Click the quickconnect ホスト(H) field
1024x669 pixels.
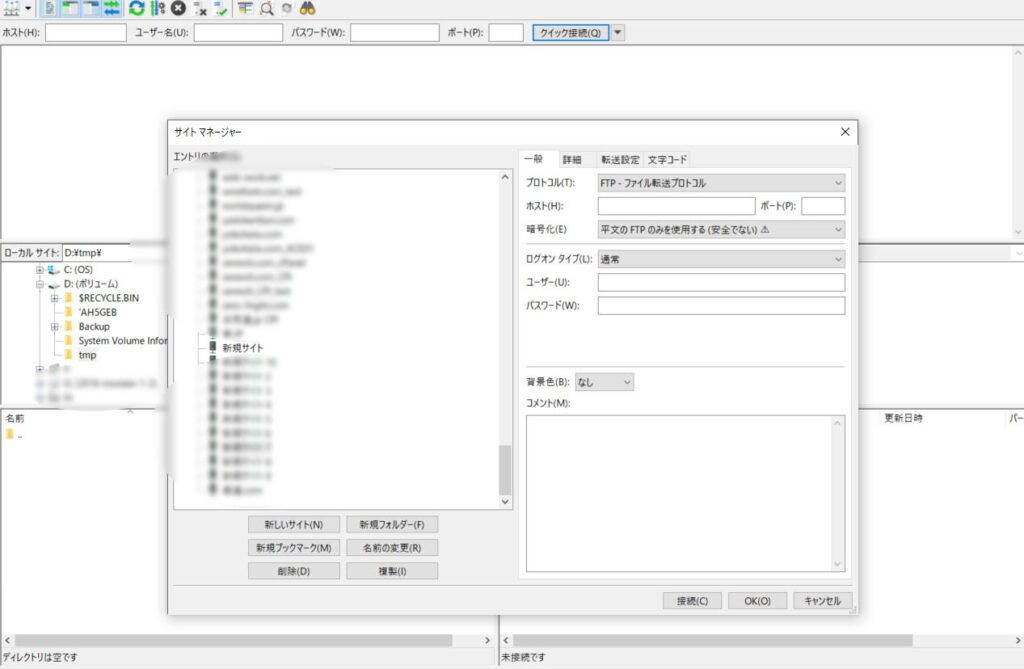[86, 33]
